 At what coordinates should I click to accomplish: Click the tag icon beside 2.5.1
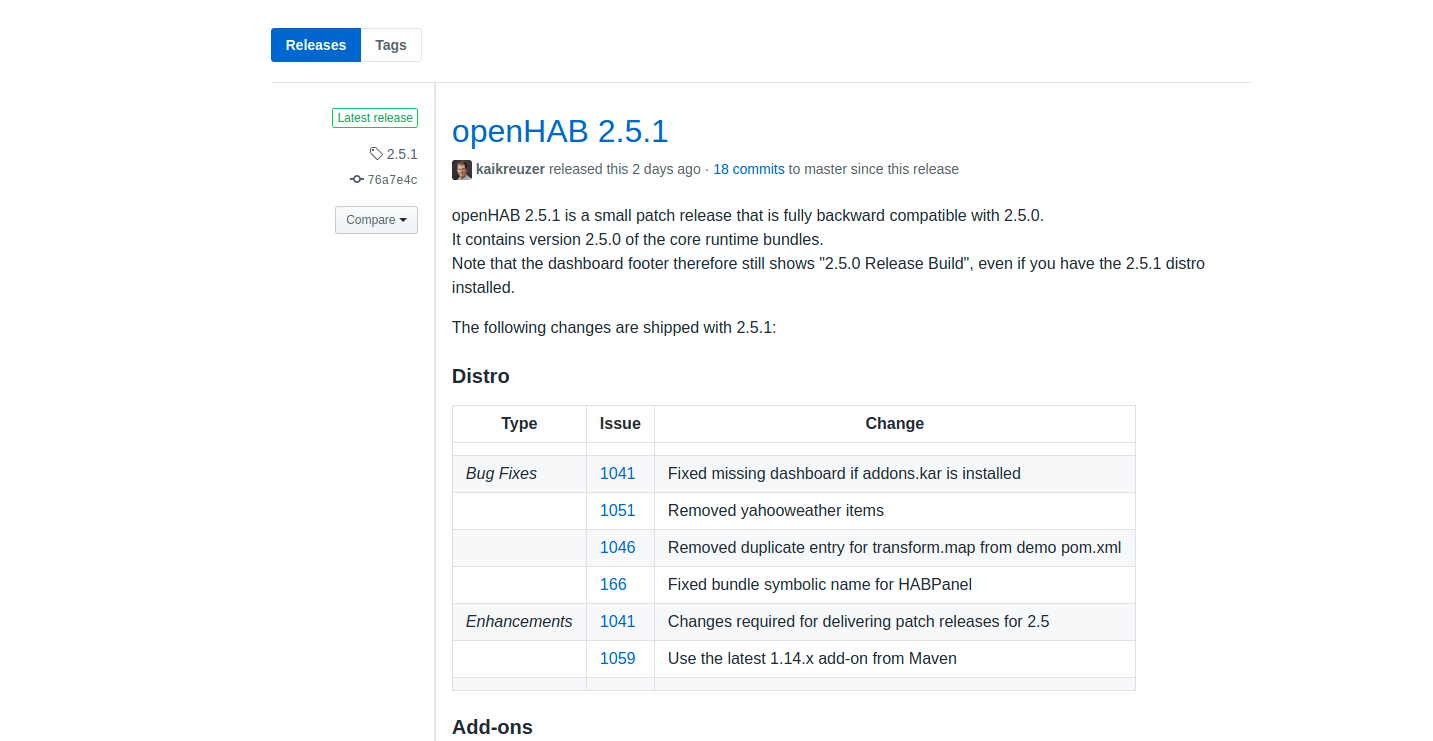pyautogui.click(x=375, y=153)
